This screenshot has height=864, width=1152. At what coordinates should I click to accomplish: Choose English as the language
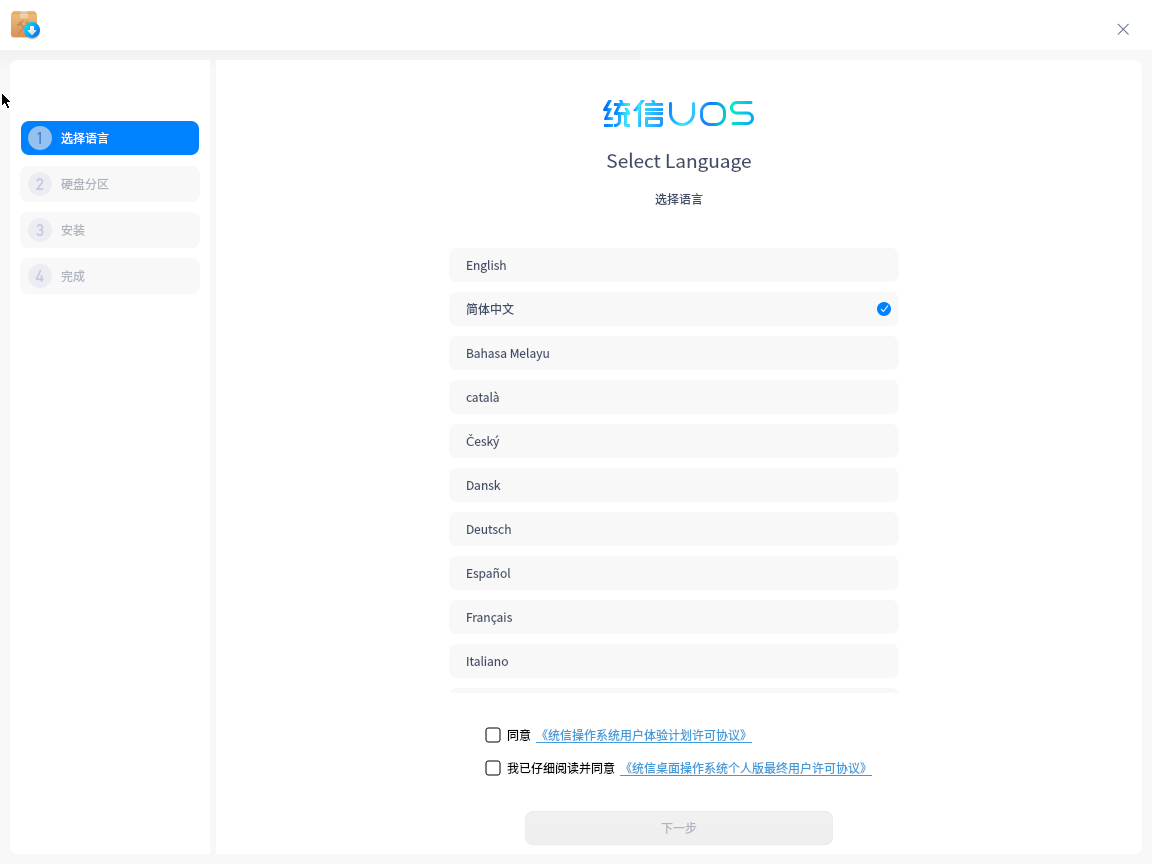pos(674,265)
